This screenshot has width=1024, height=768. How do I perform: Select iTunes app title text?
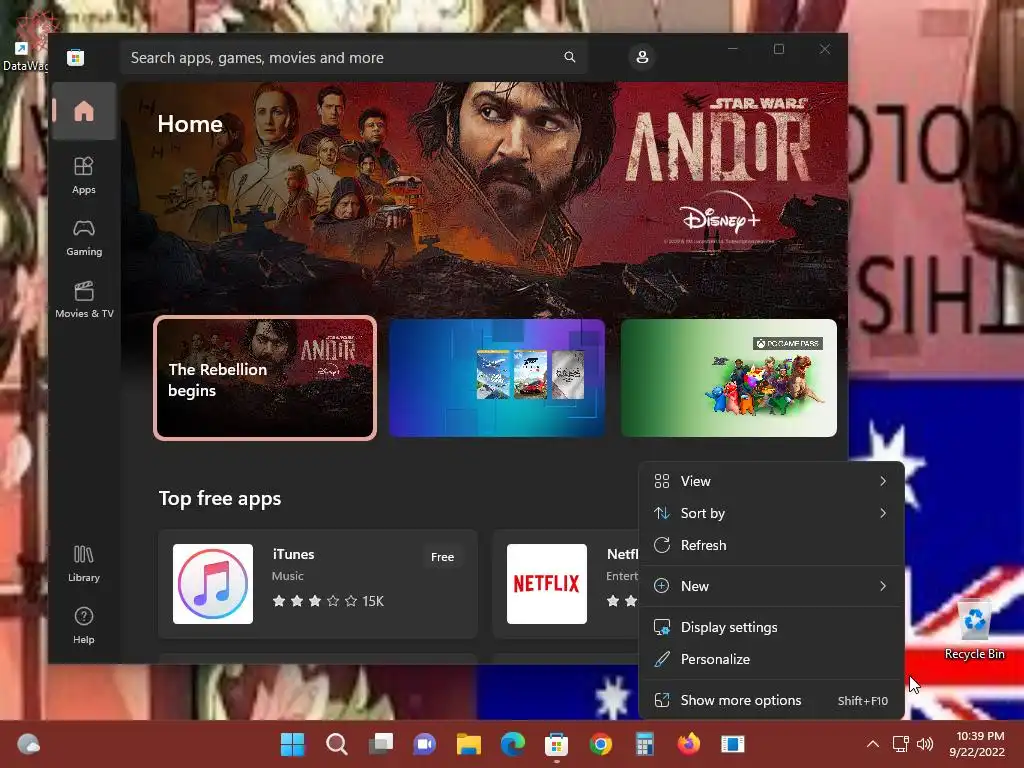click(x=293, y=554)
